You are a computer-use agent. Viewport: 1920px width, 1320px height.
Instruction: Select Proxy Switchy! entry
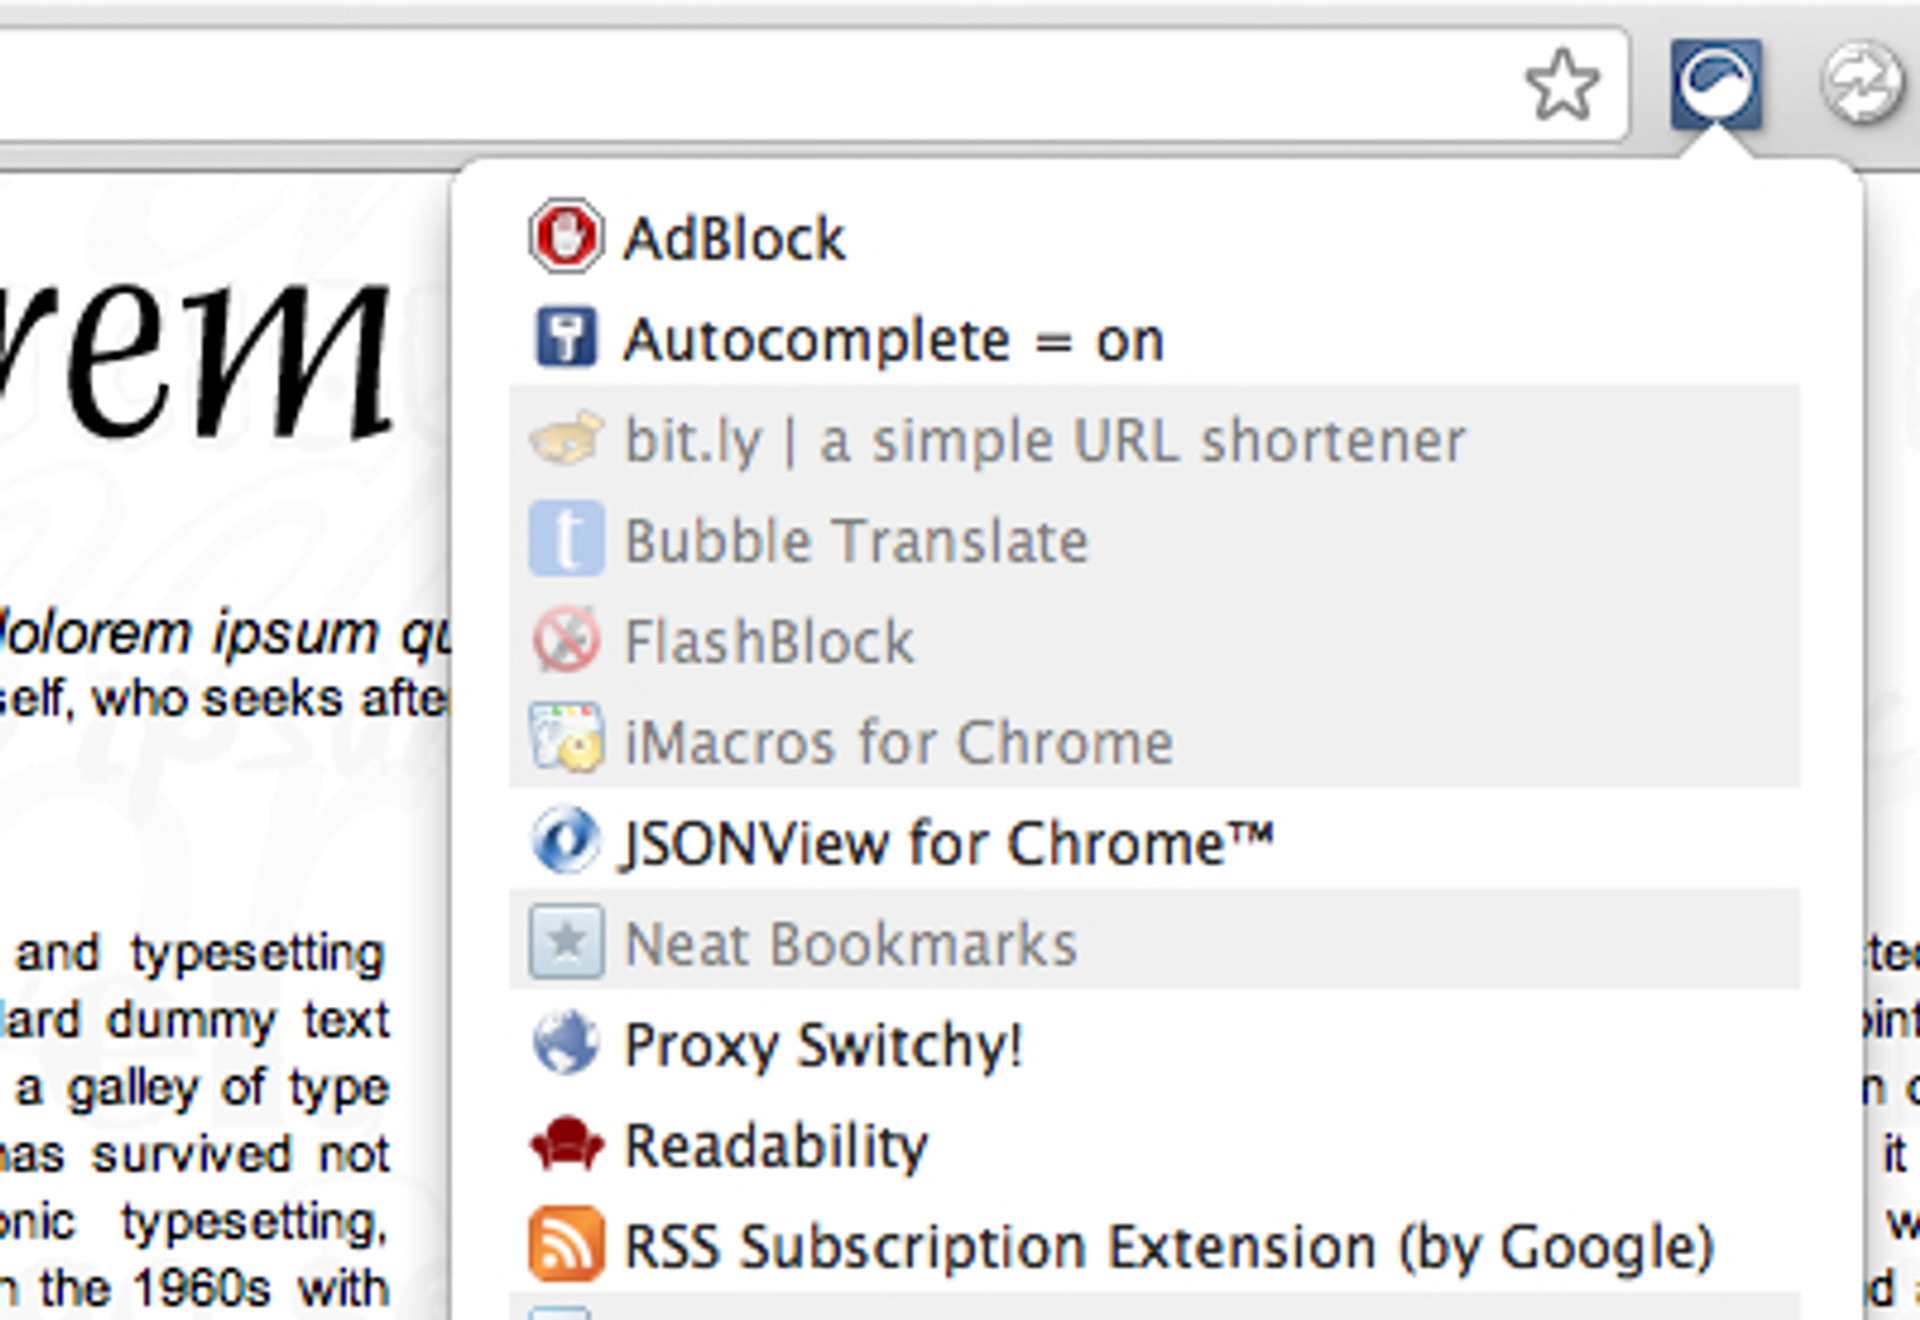coord(823,1045)
